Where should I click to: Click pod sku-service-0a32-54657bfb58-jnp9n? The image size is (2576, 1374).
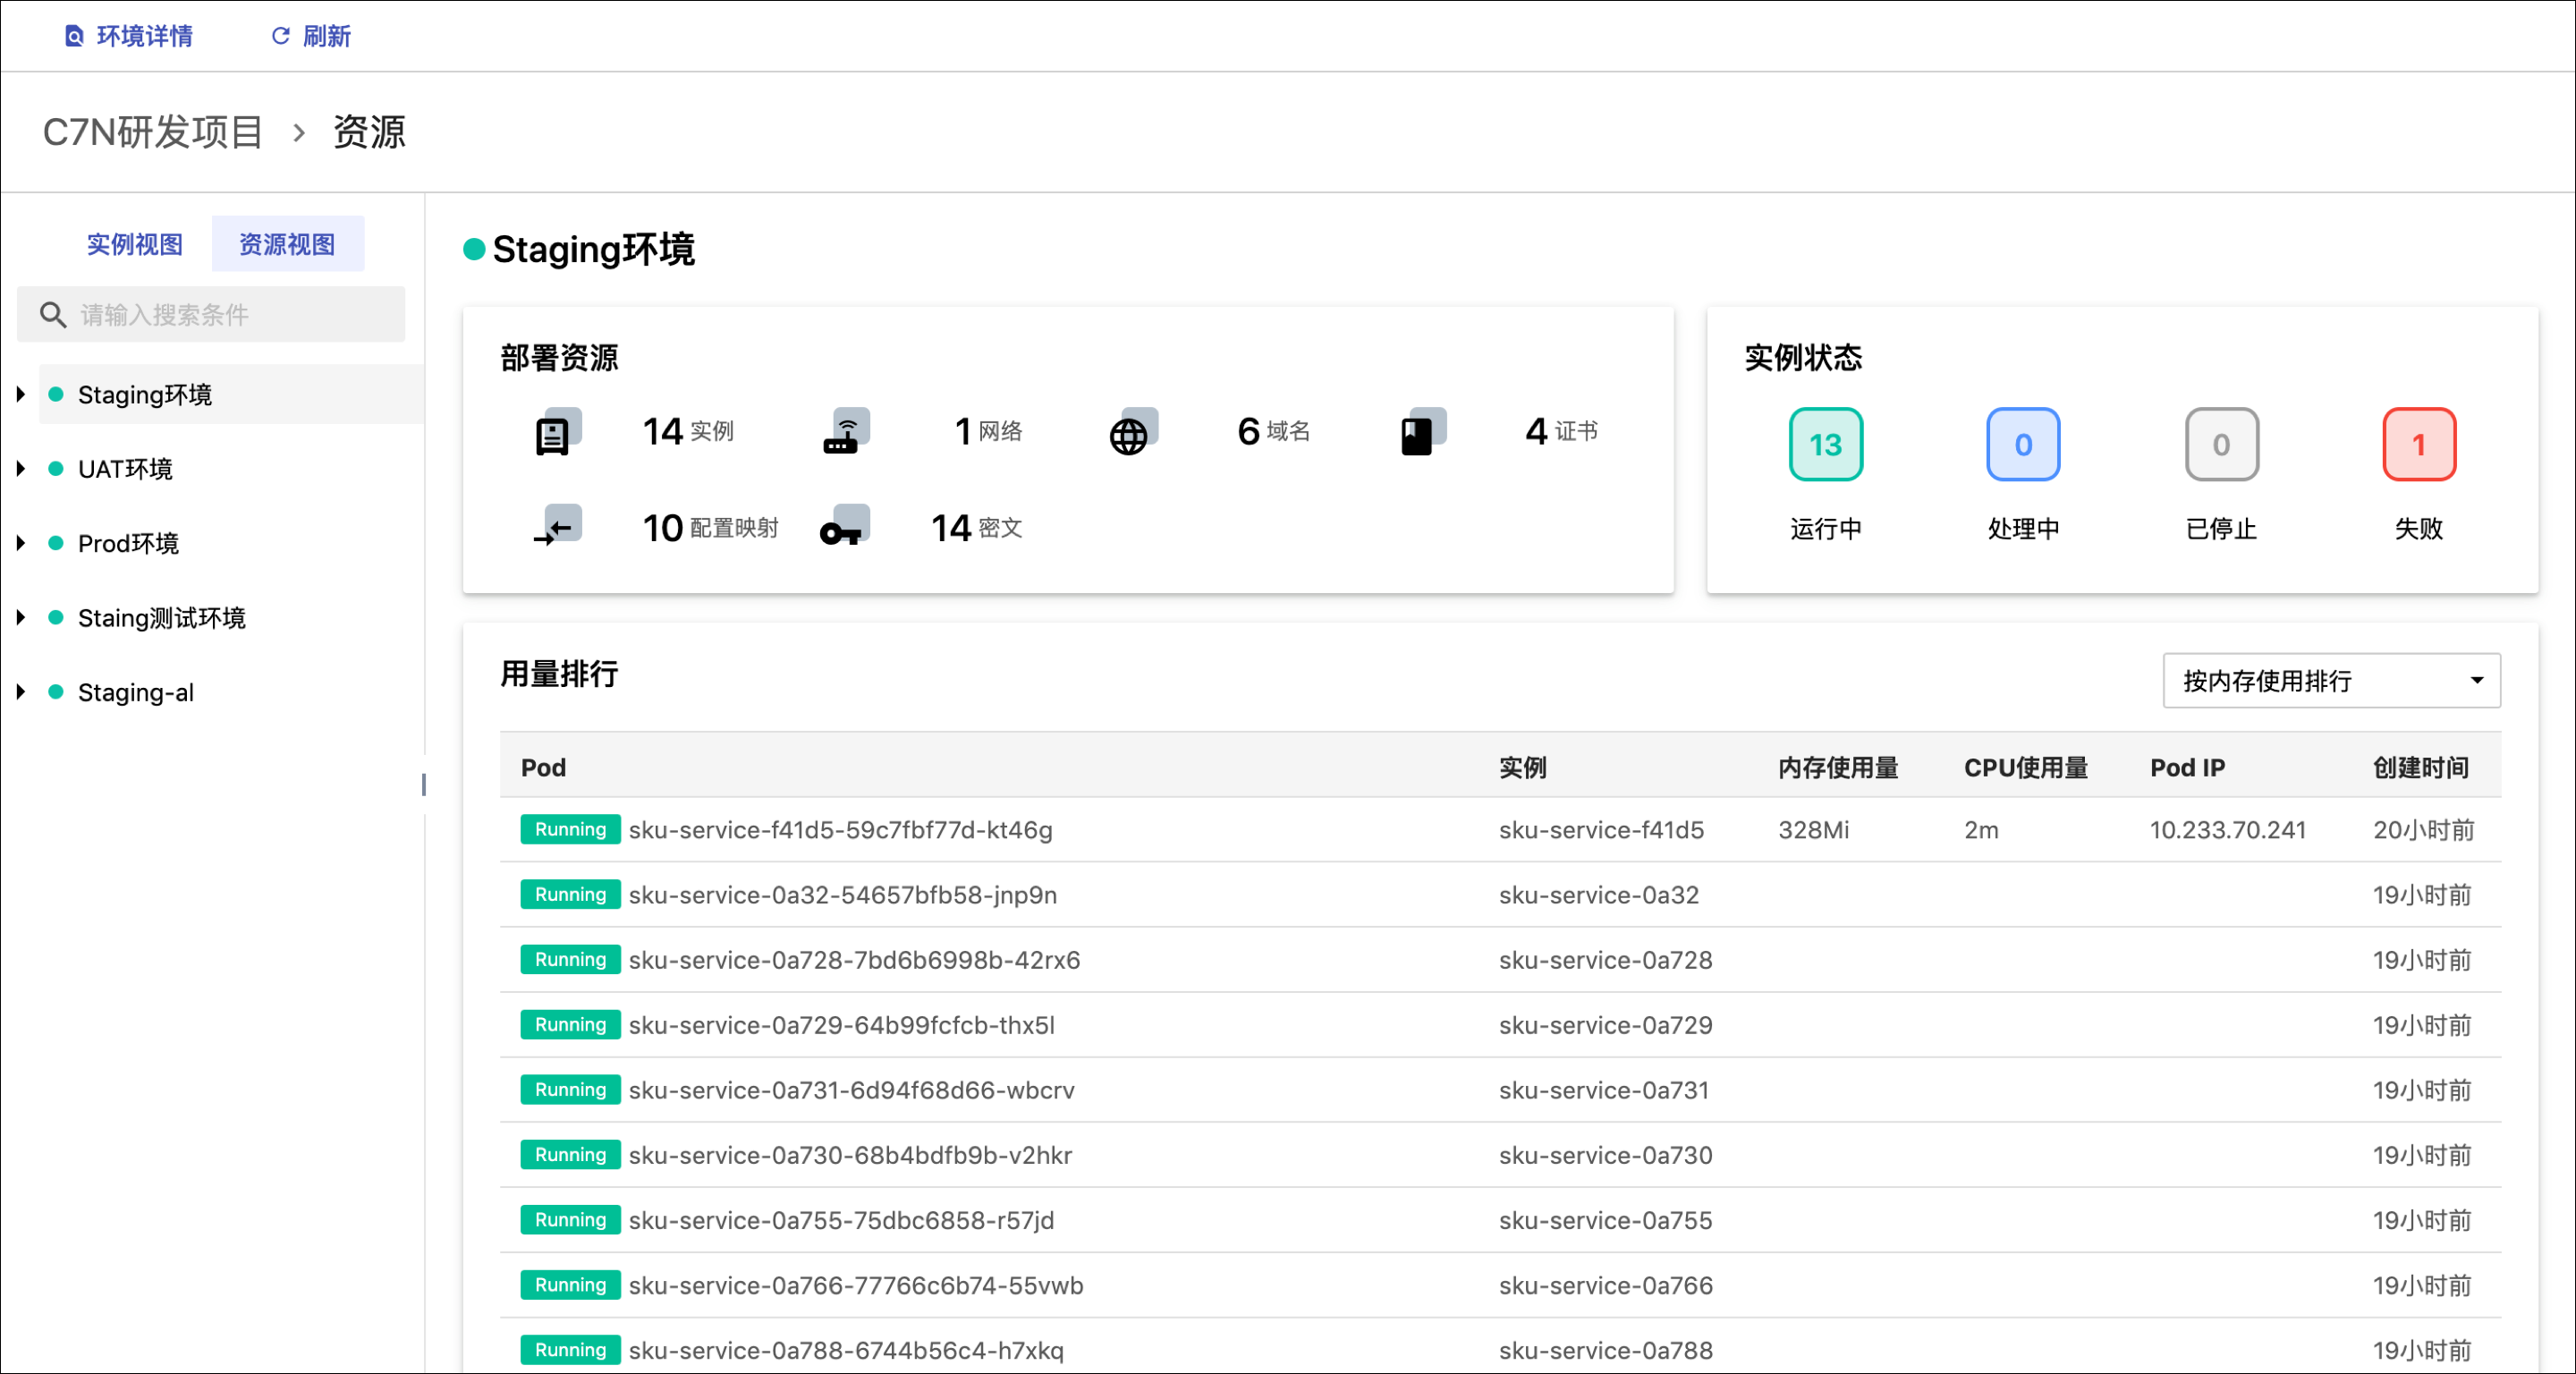pos(843,895)
